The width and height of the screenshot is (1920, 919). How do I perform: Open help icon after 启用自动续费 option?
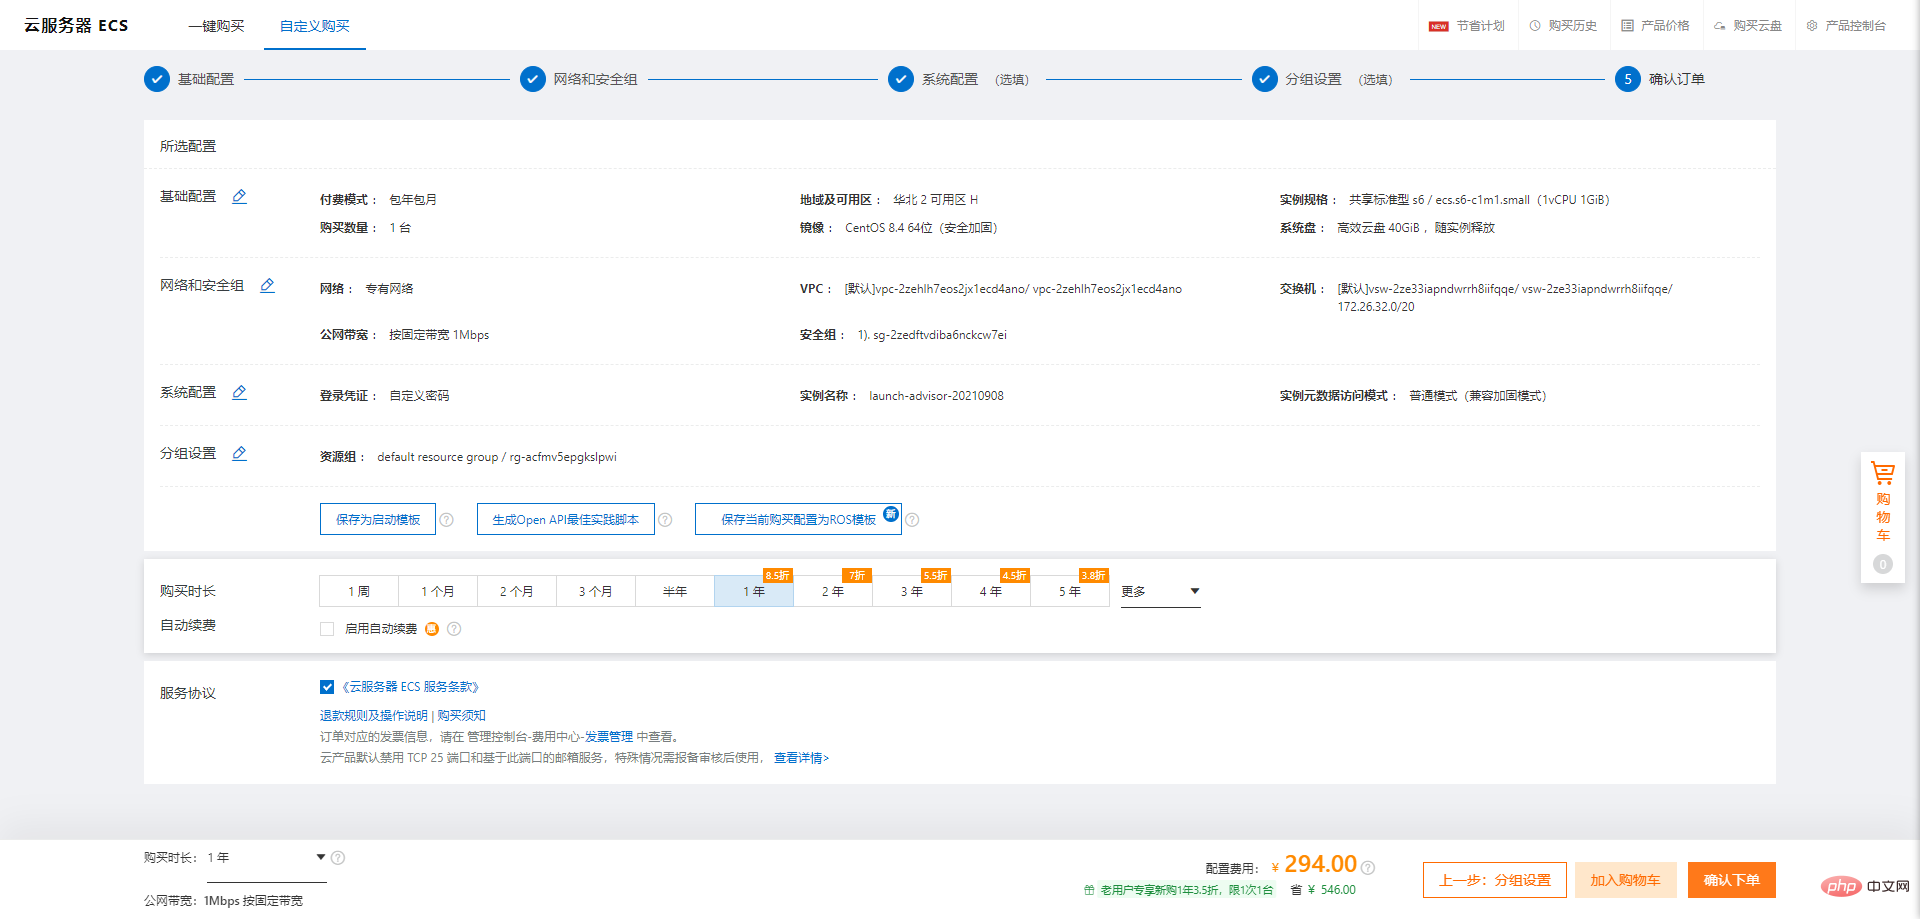pos(454,629)
